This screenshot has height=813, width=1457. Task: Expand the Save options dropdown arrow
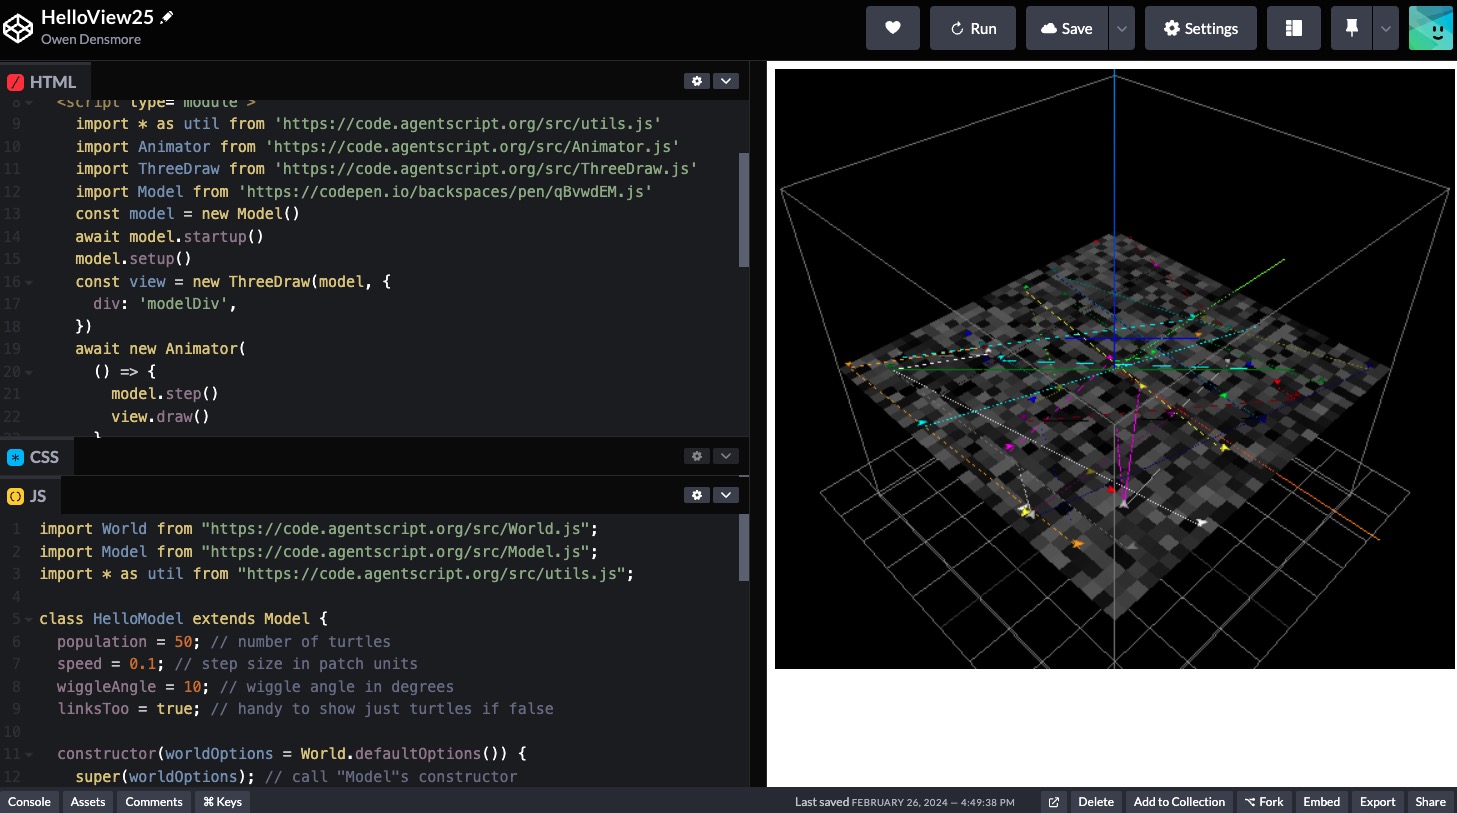[1121, 28]
